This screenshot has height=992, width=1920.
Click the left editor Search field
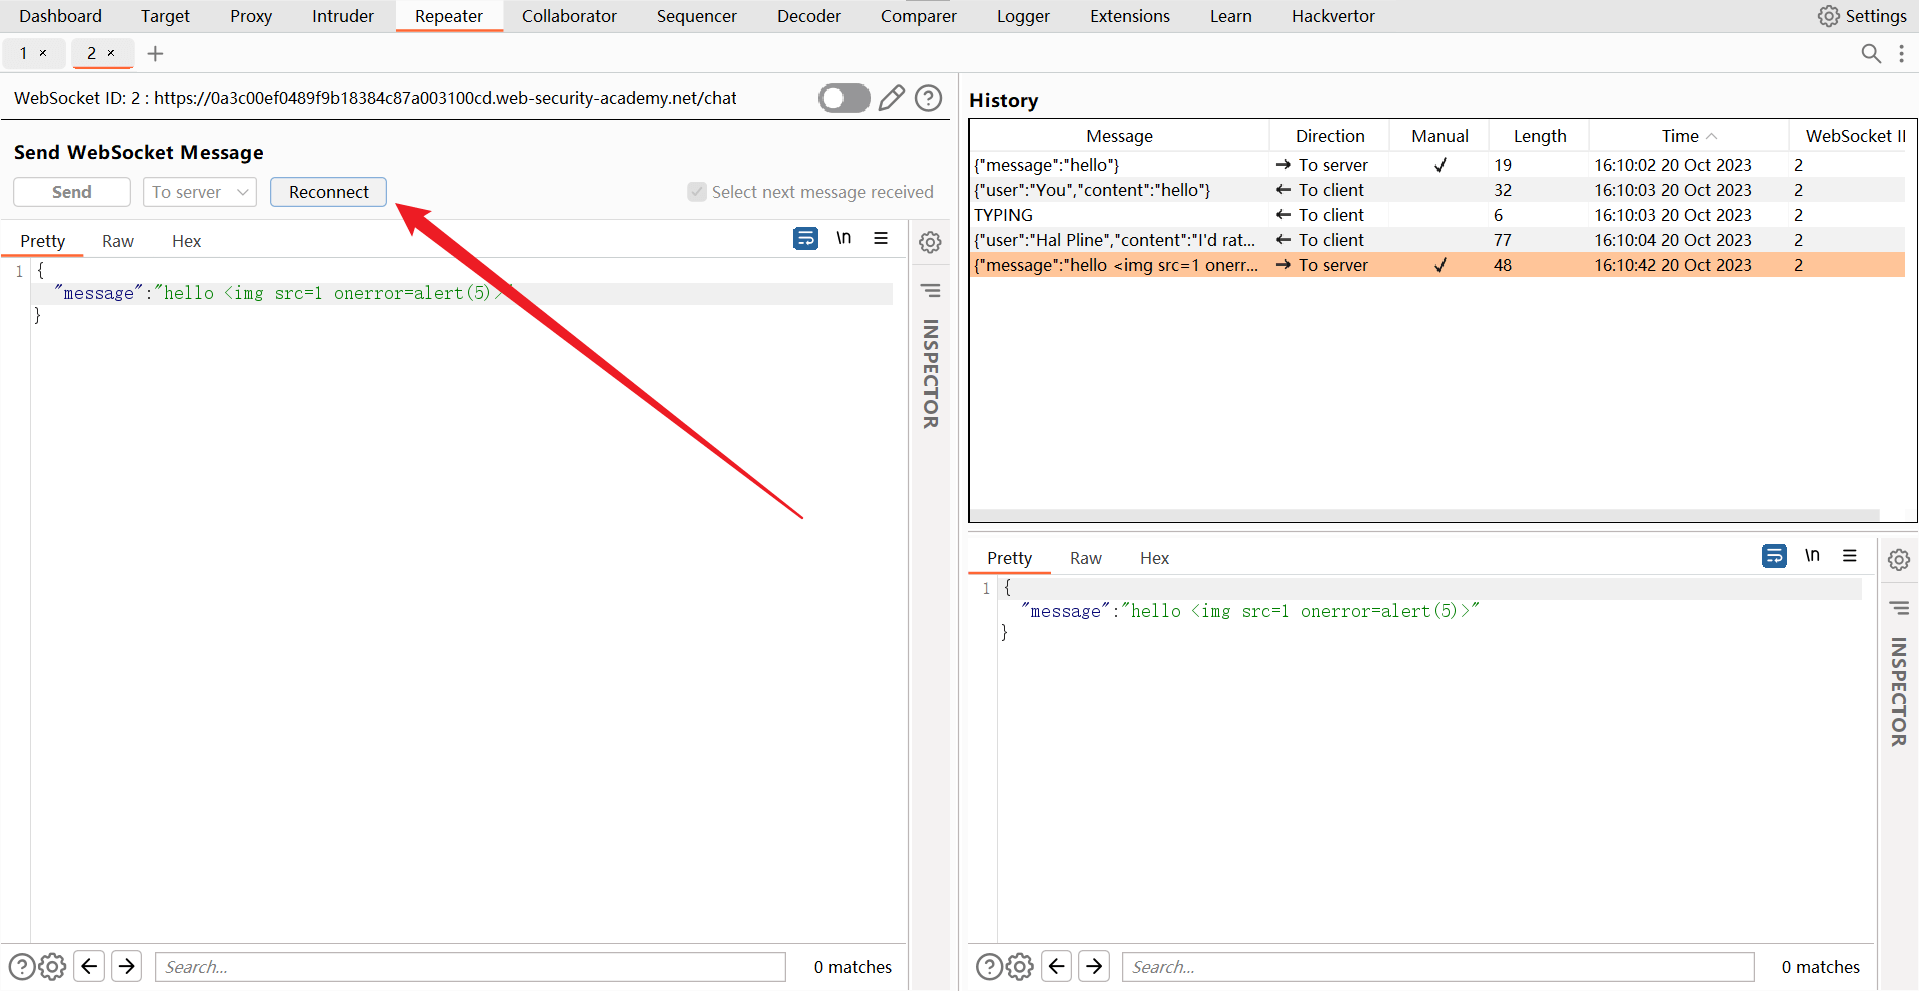tap(470, 967)
